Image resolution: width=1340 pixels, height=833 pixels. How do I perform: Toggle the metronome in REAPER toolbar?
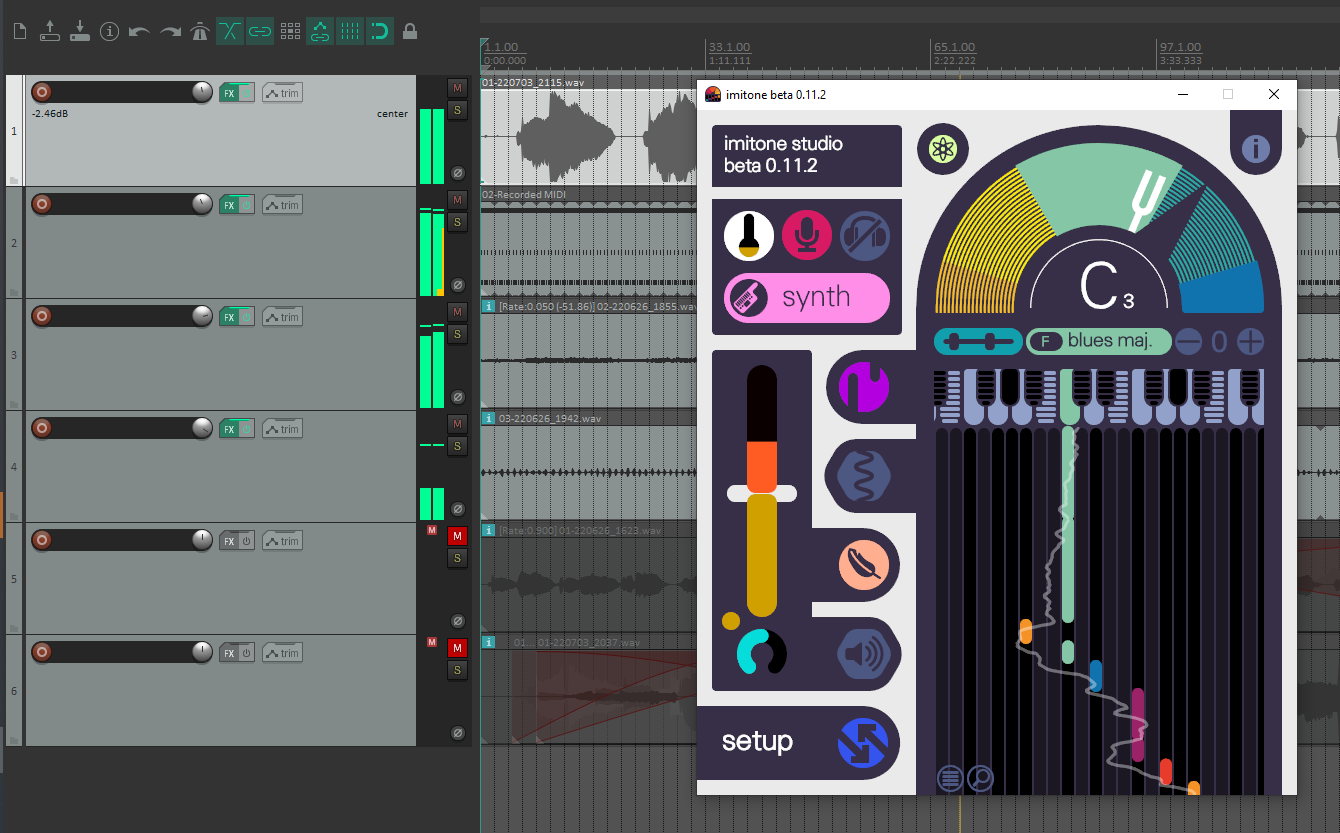(x=200, y=32)
